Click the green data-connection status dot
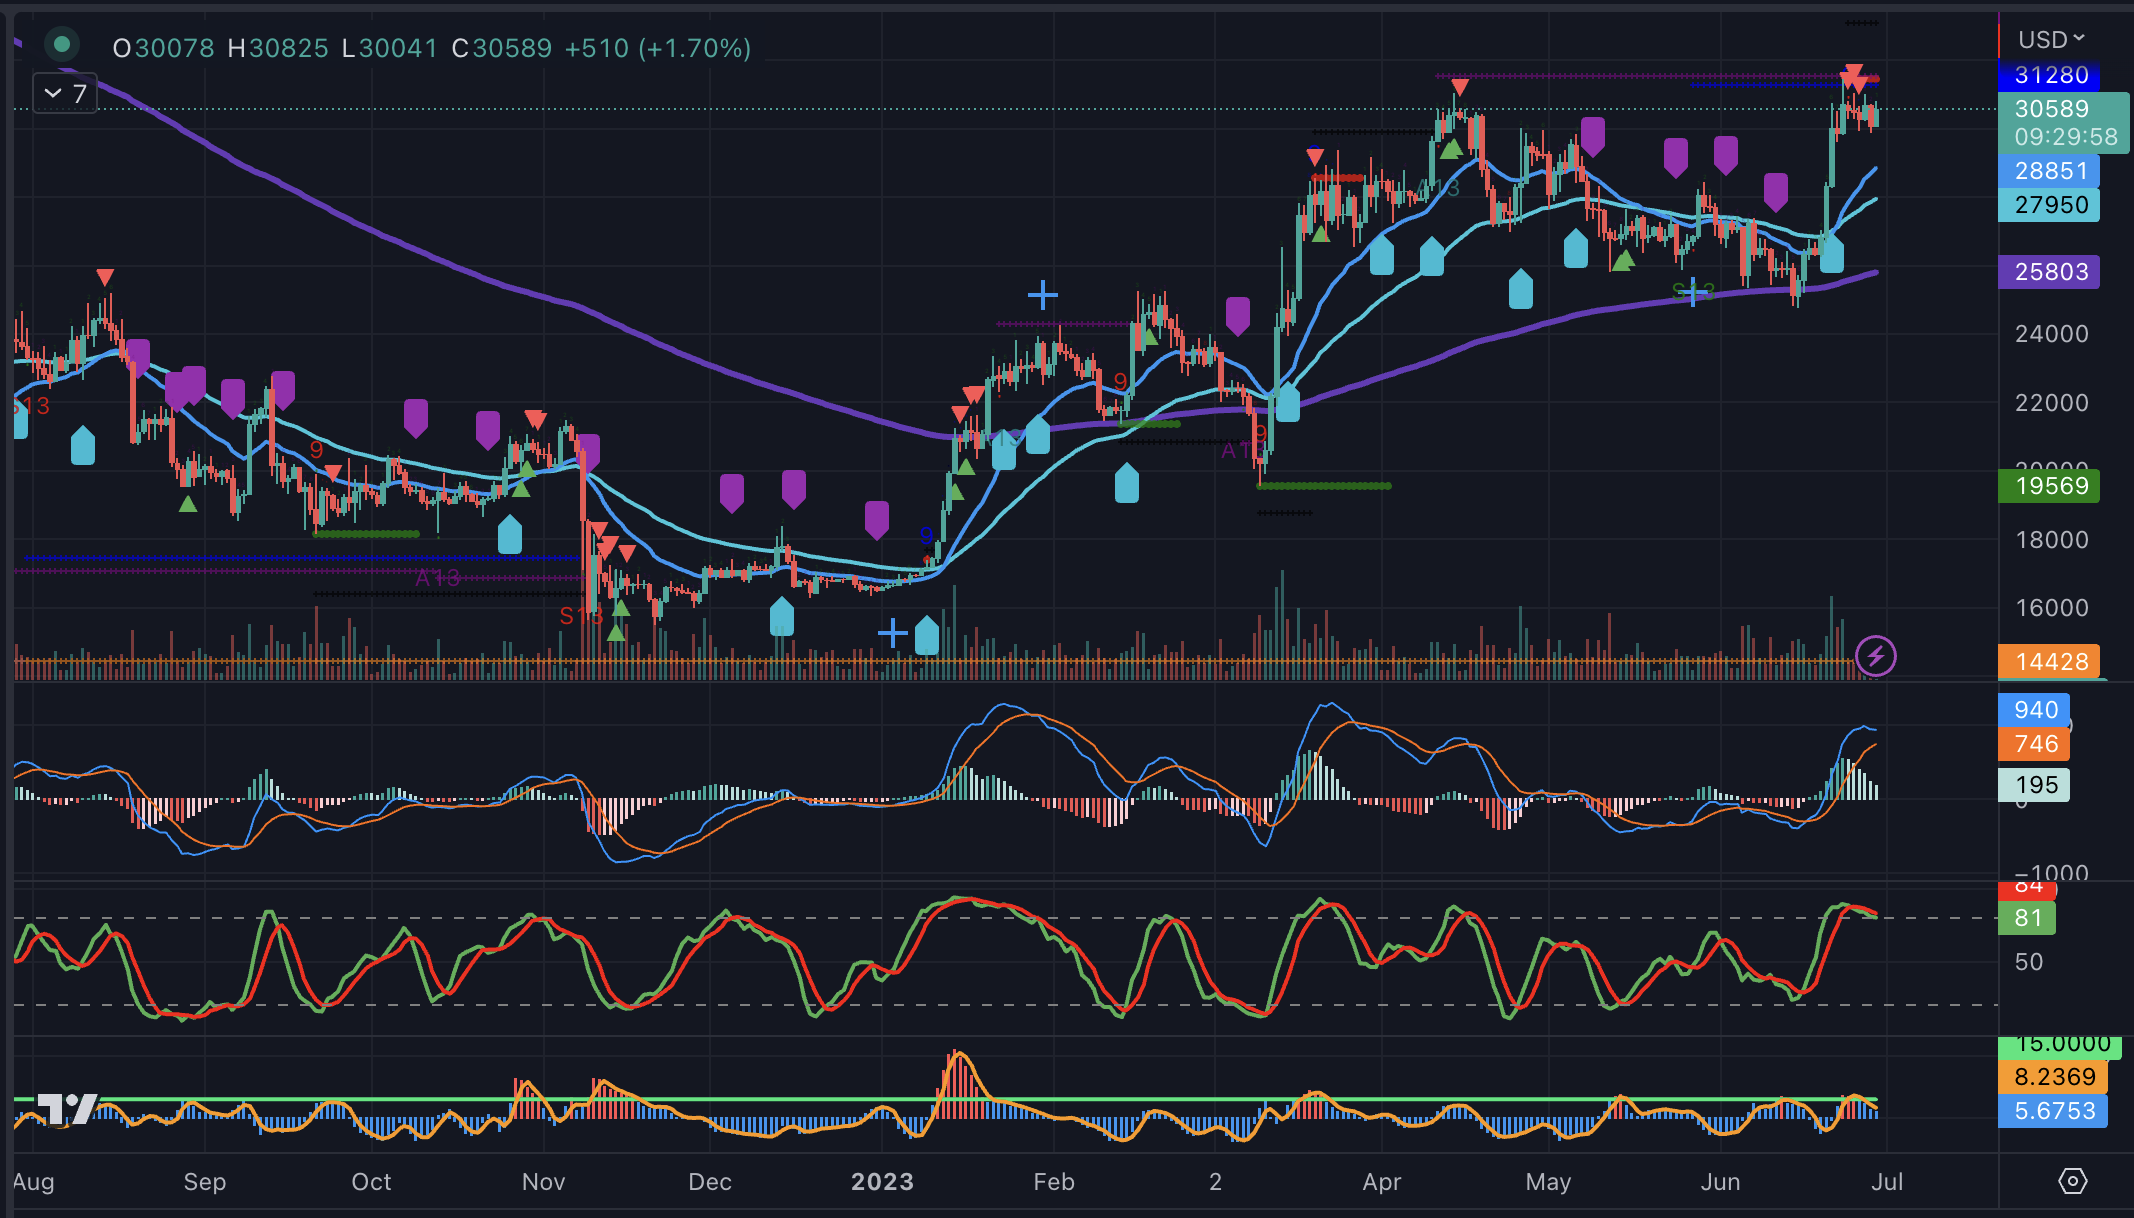The height and width of the screenshot is (1218, 2134). pyautogui.click(x=60, y=45)
